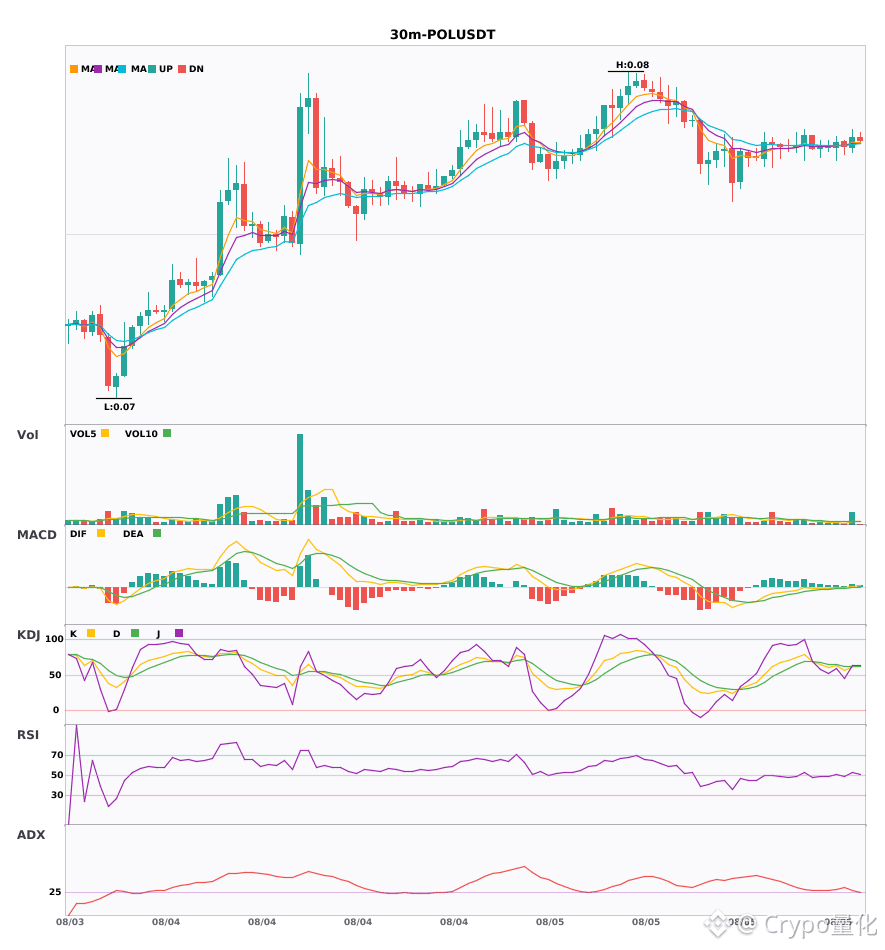The width and height of the screenshot is (885, 950).
Task: Select the yellow K legend swatch
Action: tap(91, 633)
